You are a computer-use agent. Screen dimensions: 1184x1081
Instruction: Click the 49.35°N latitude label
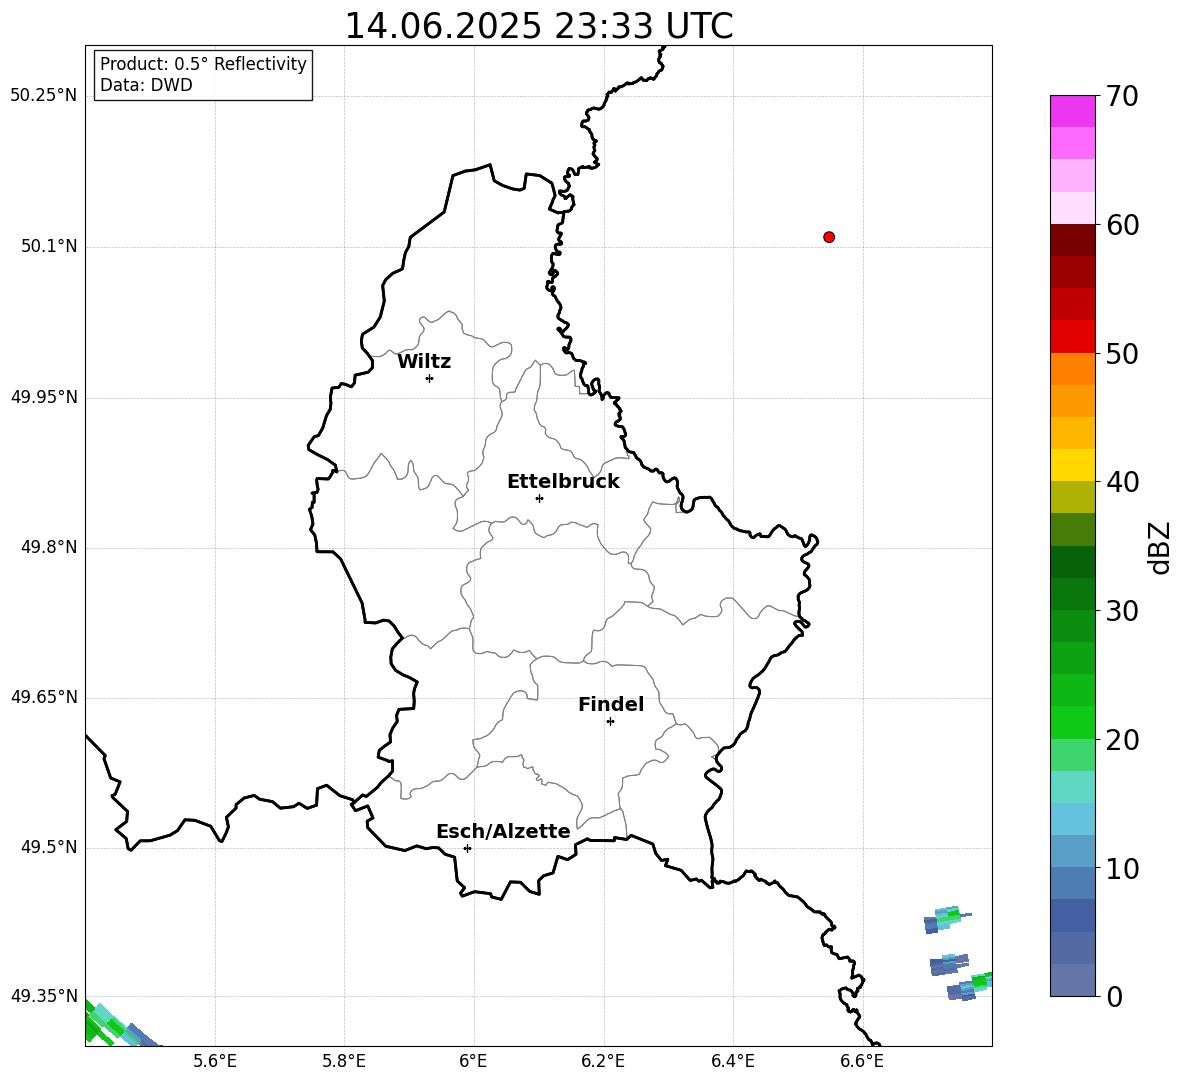point(44,996)
